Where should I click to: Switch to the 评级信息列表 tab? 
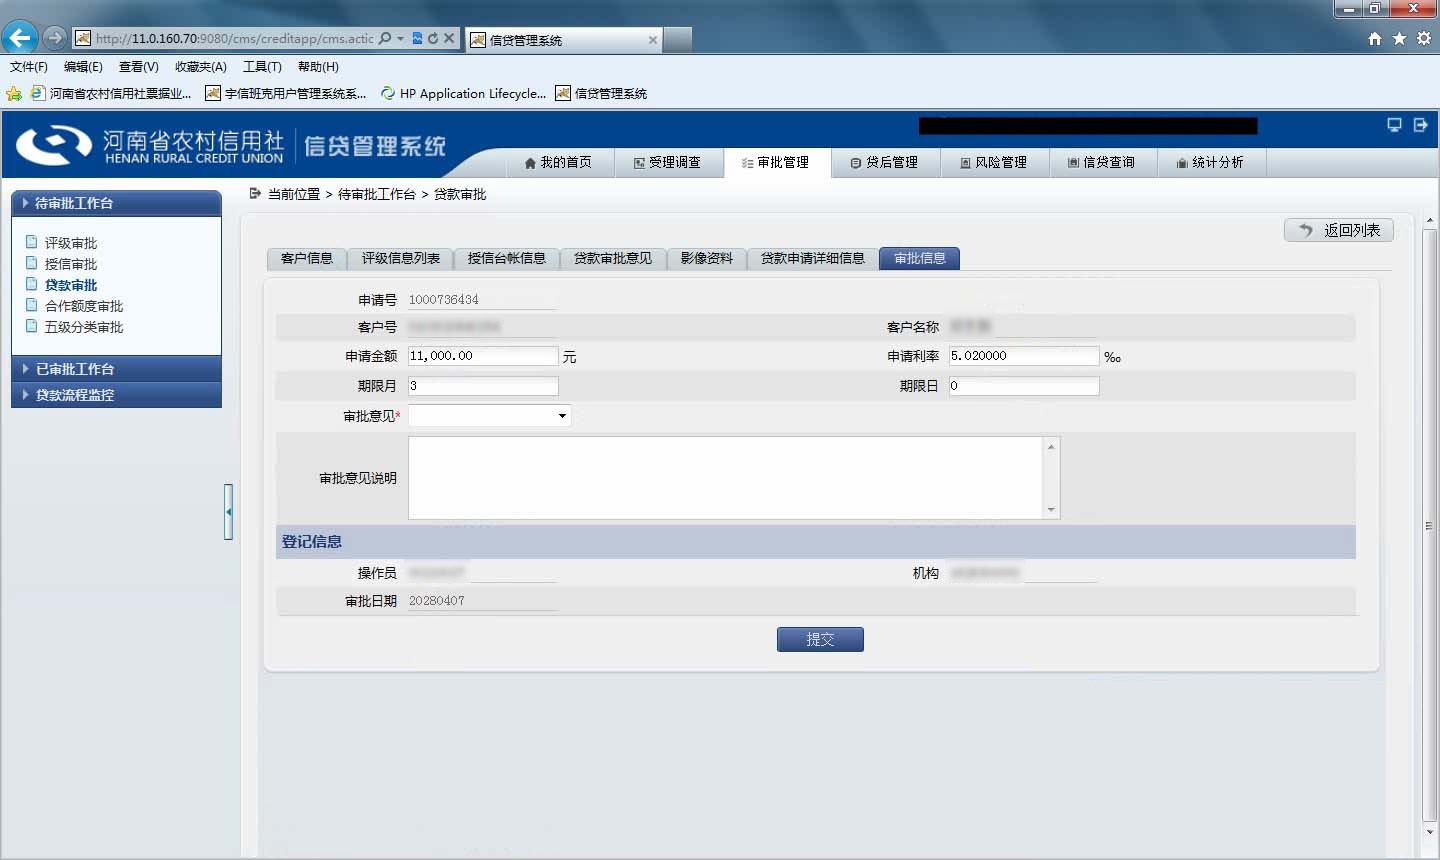point(400,258)
